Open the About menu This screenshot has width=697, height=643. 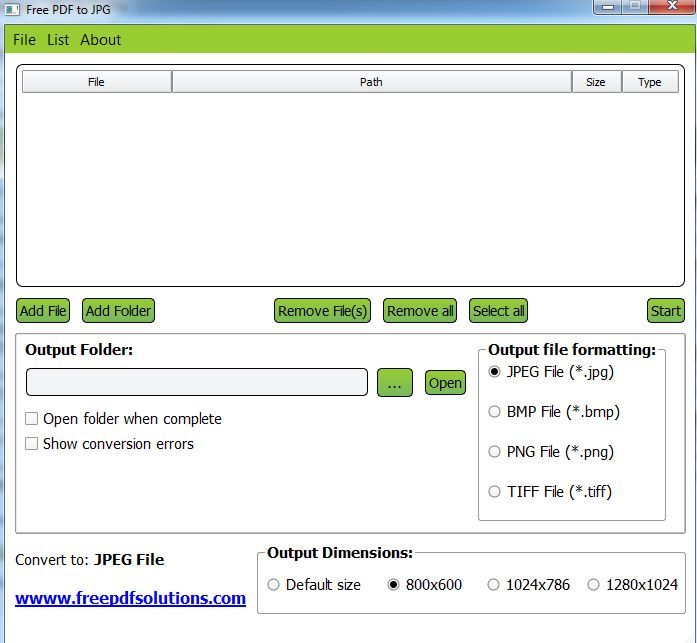(100, 40)
